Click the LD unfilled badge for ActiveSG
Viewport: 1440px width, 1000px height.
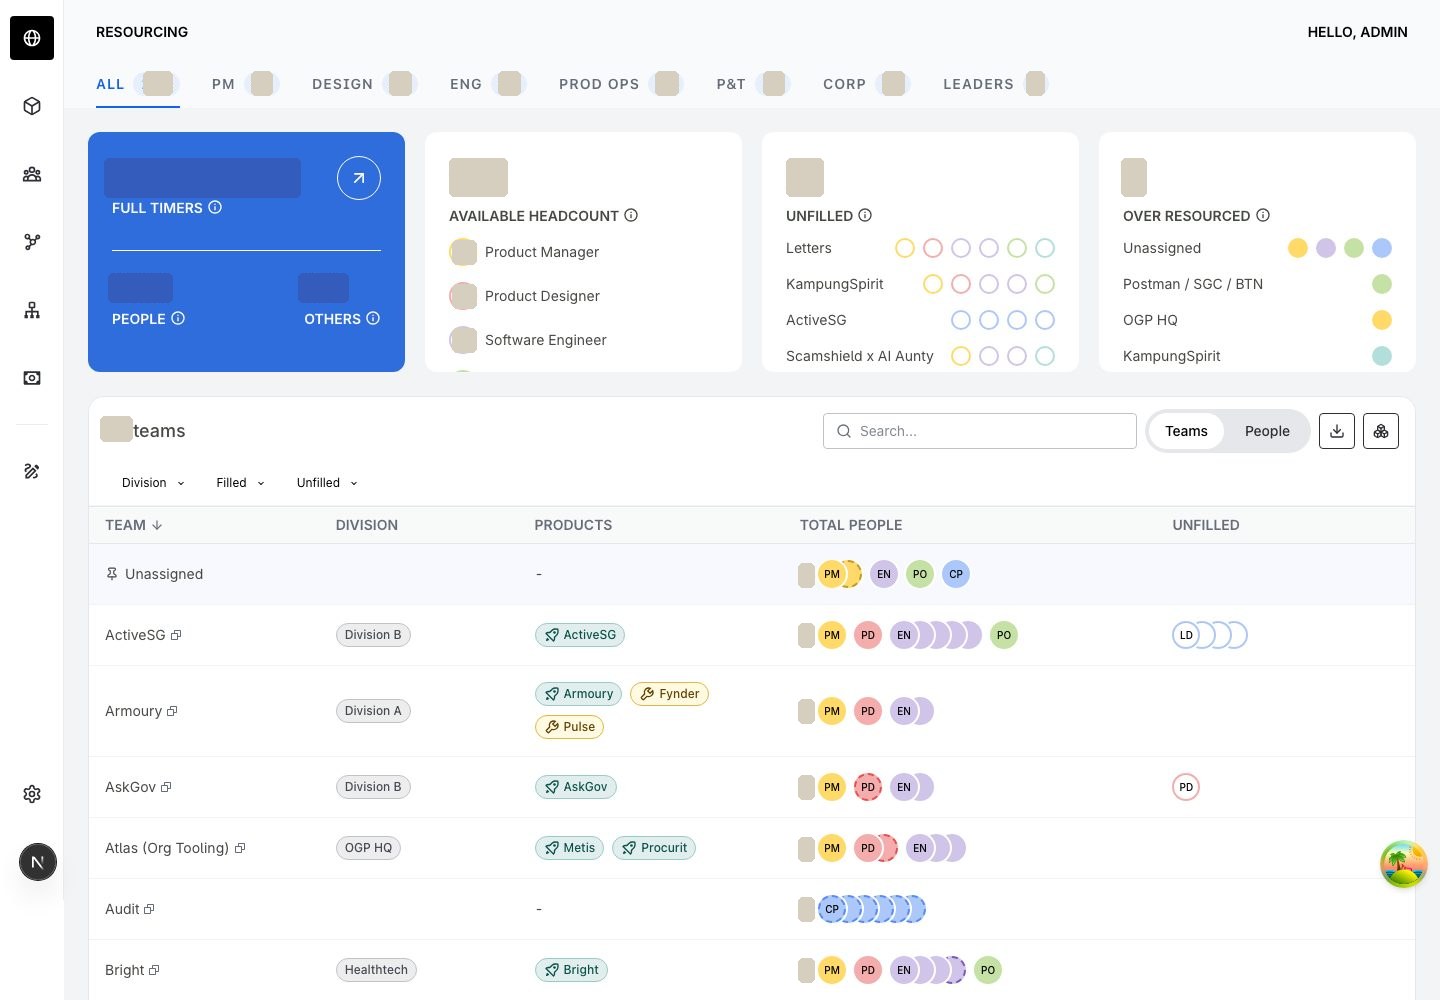pyautogui.click(x=1186, y=635)
